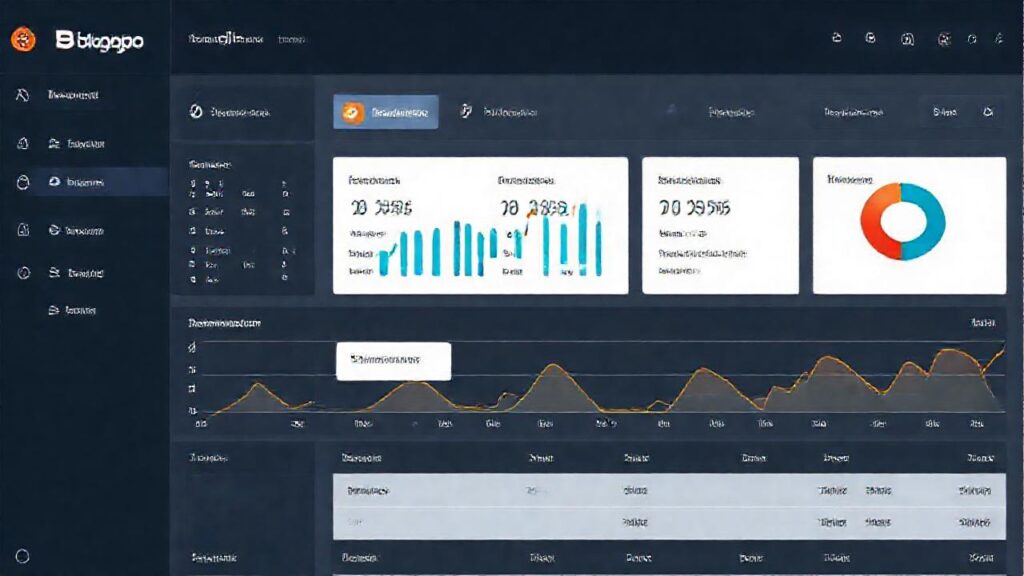Click the third icon in the top-right header group

pyautogui.click(x=907, y=39)
